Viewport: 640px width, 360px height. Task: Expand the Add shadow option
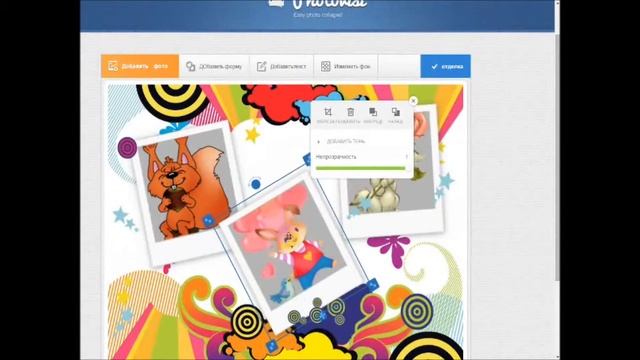[x=342, y=141]
